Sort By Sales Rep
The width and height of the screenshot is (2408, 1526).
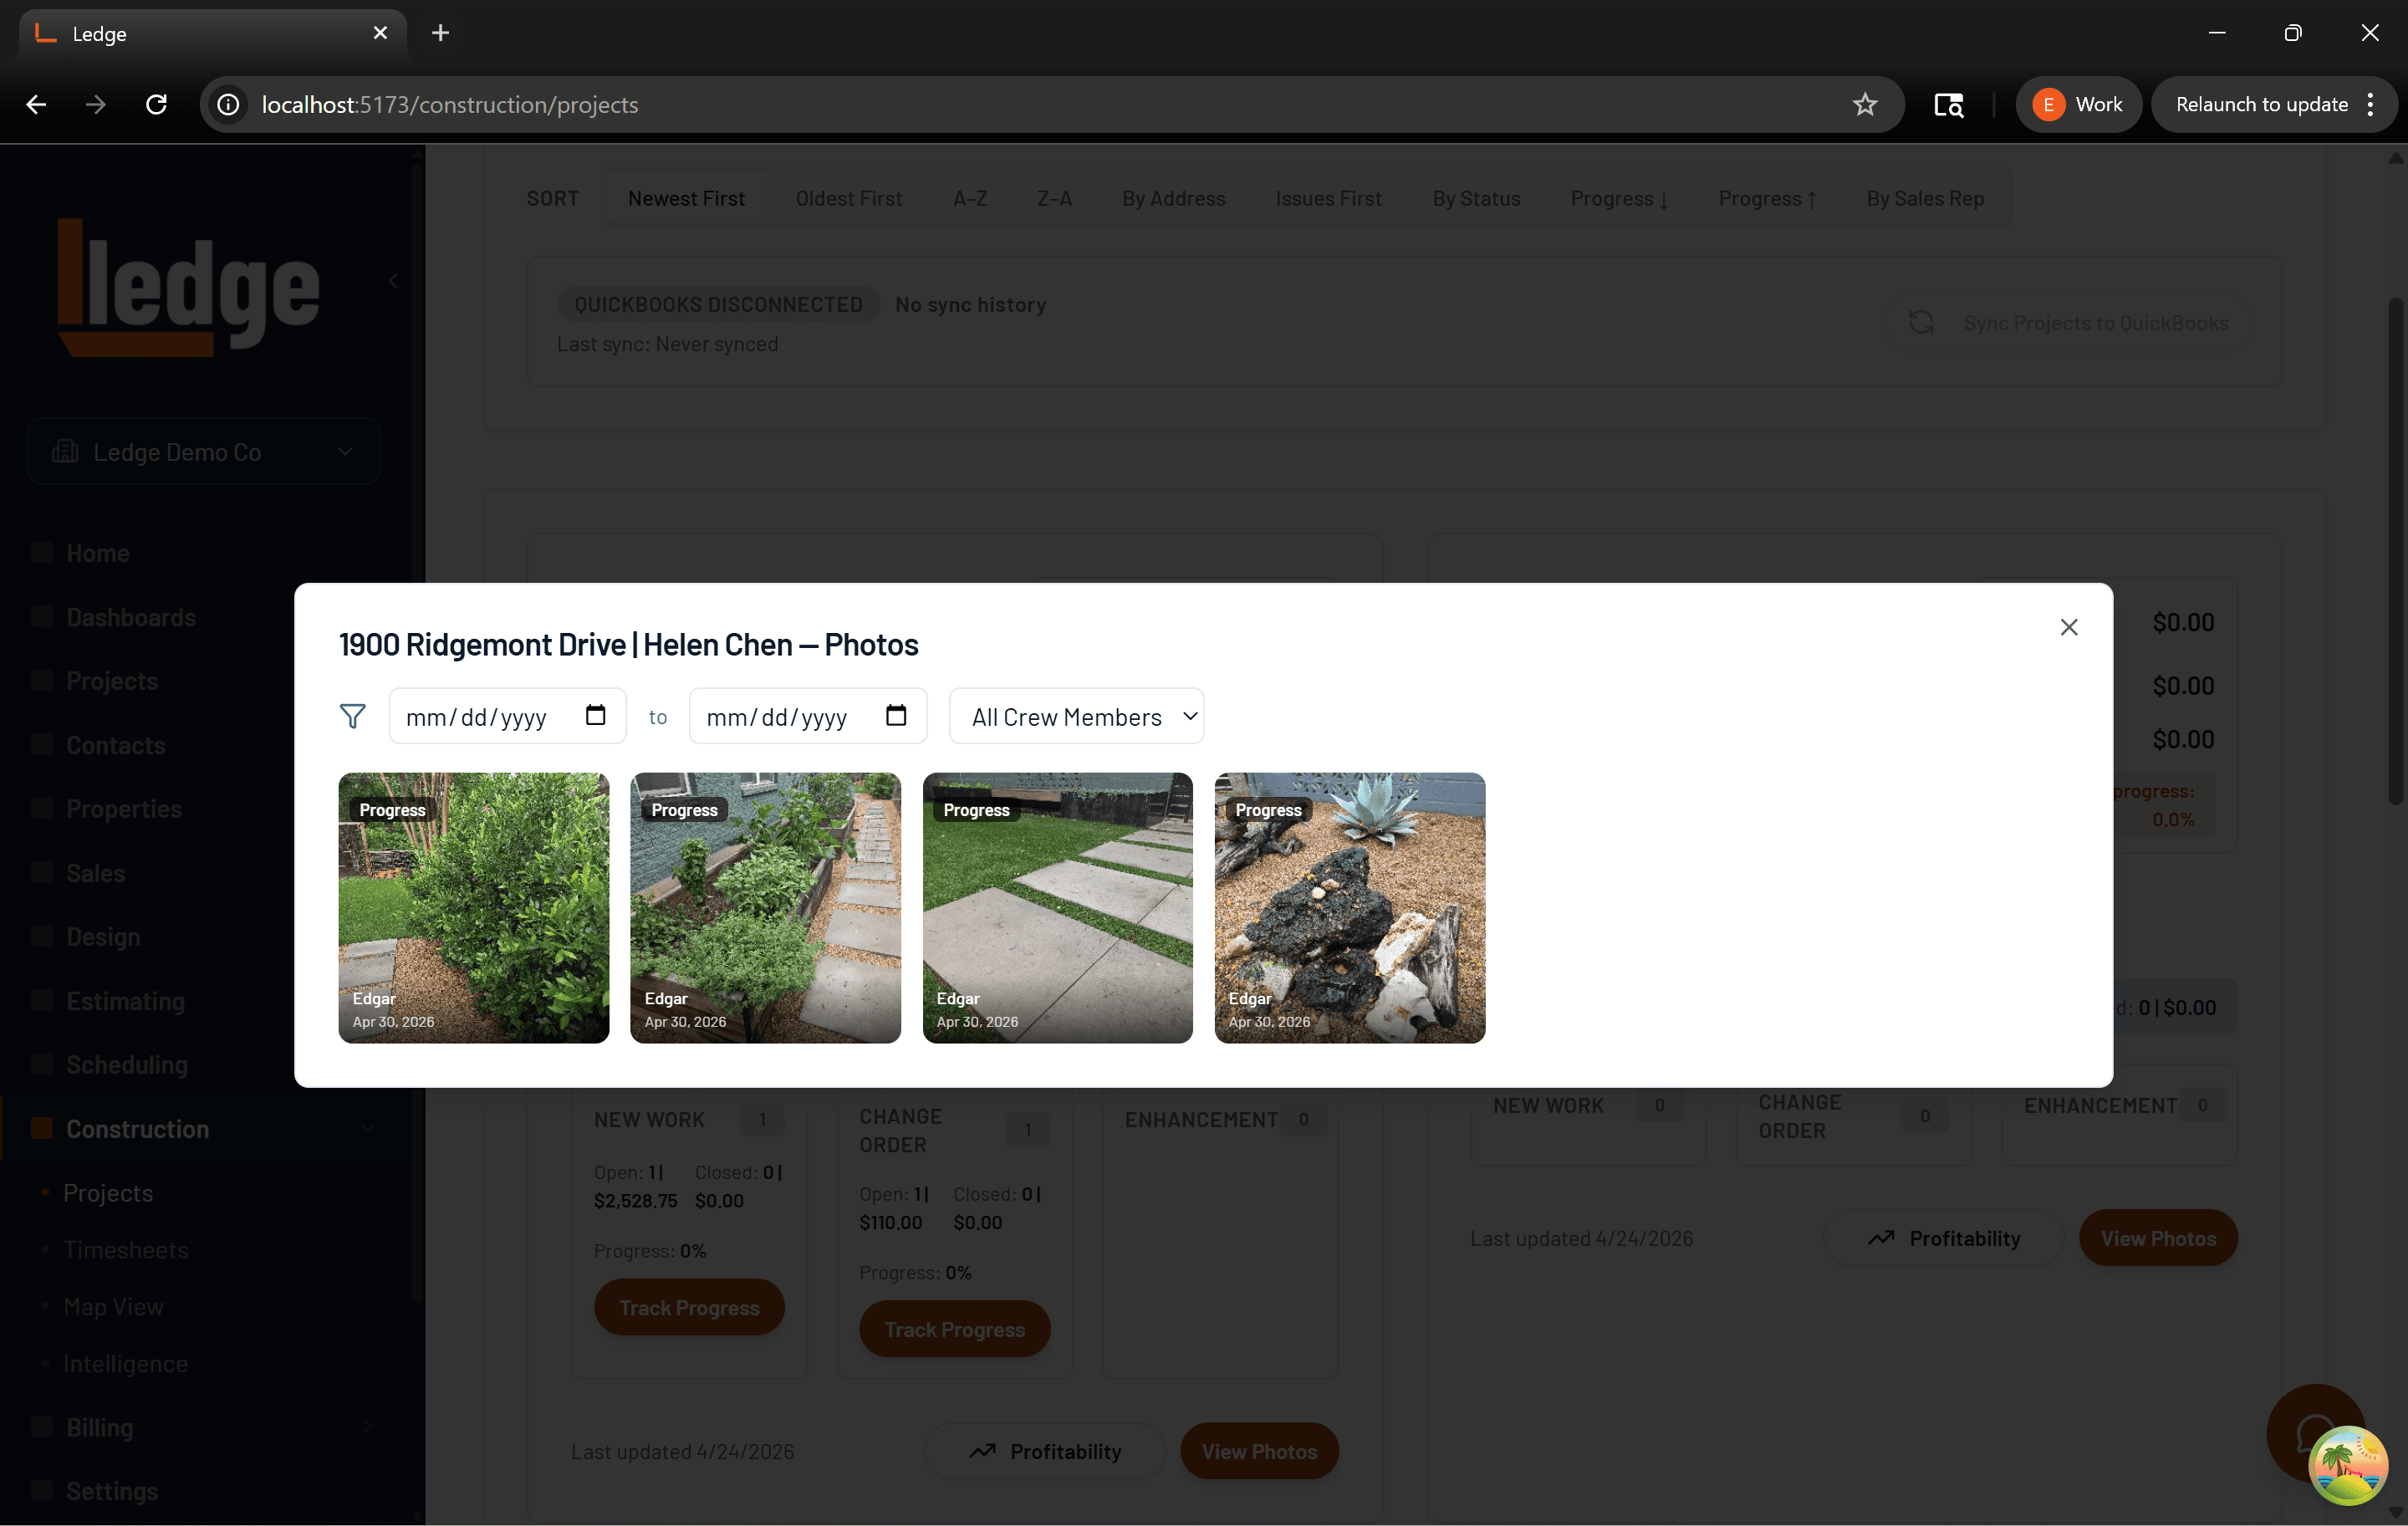pyautogui.click(x=1925, y=199)
